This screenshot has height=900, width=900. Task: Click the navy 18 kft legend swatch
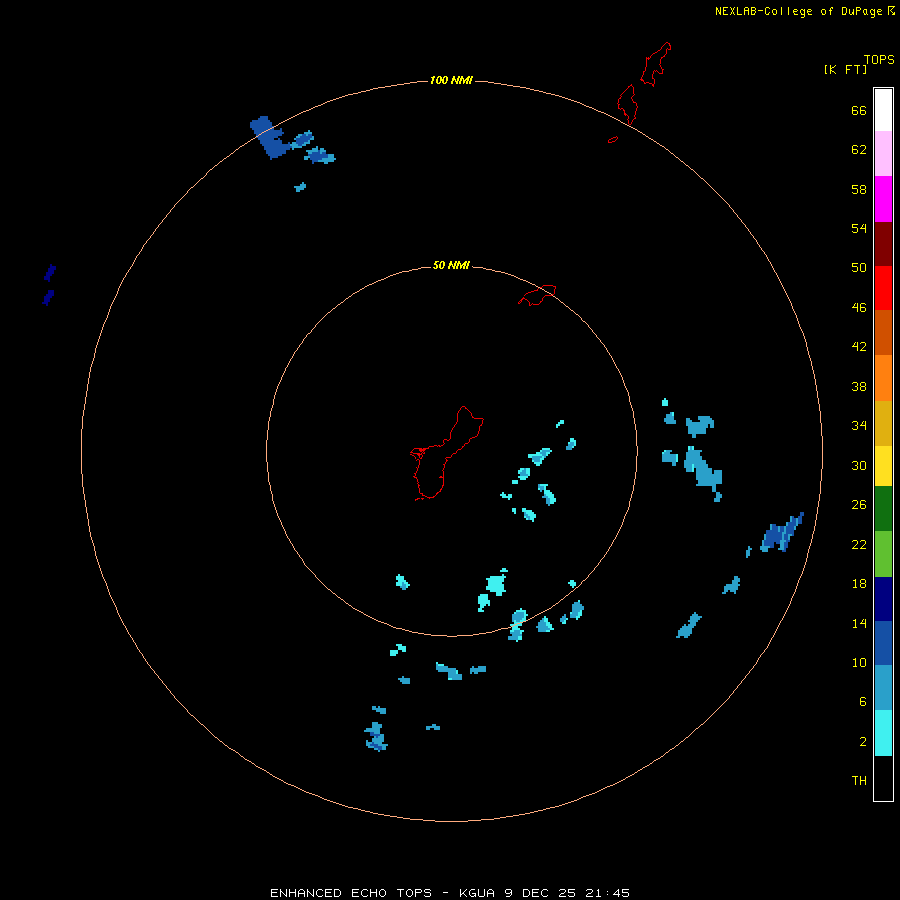pyautogui.click(x=883, y=599)
